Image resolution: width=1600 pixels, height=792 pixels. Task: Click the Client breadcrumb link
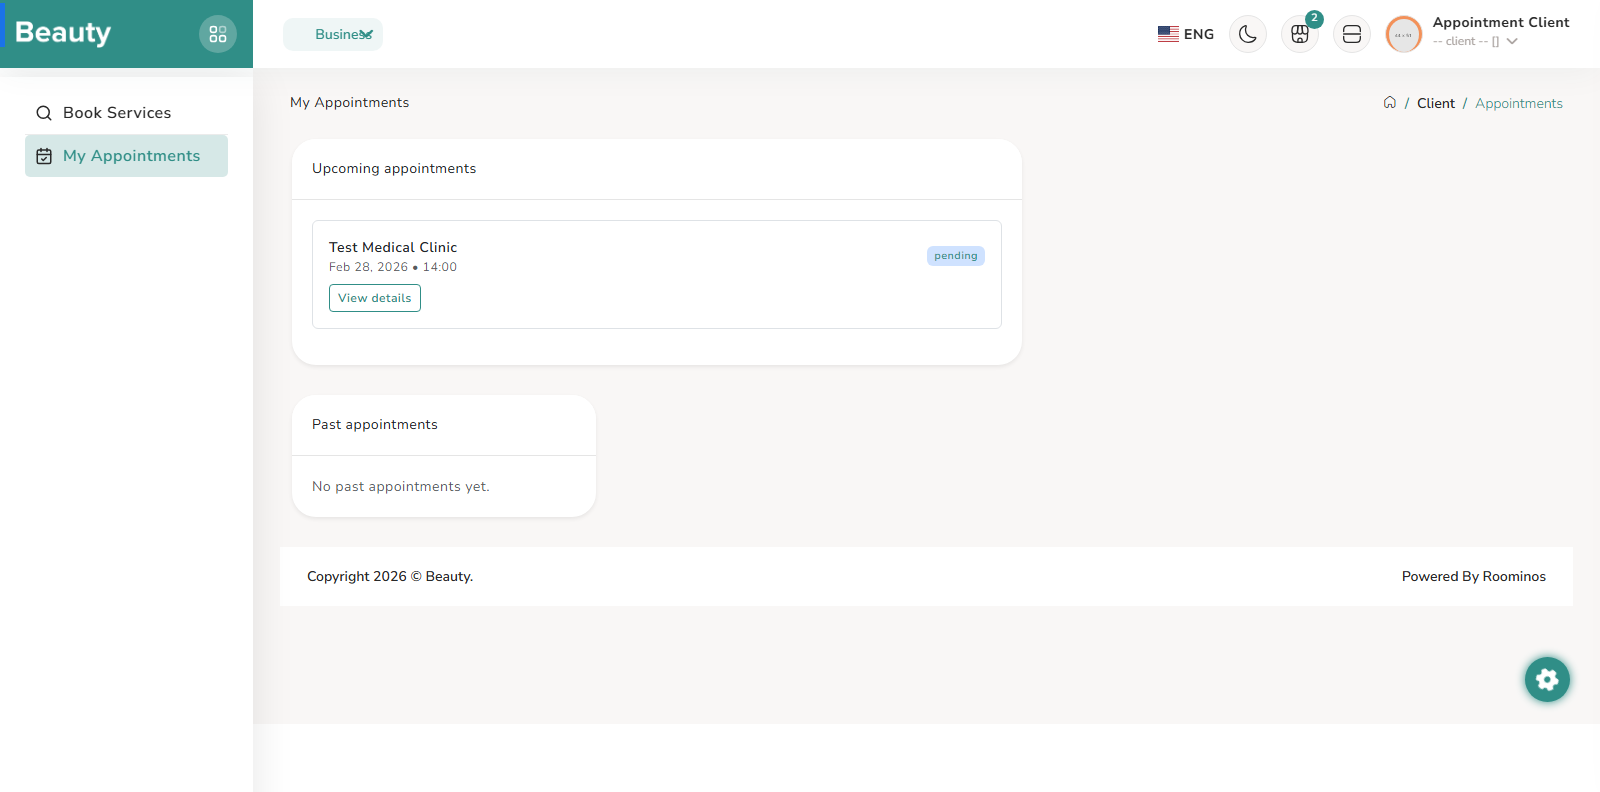pos(1436,103)
